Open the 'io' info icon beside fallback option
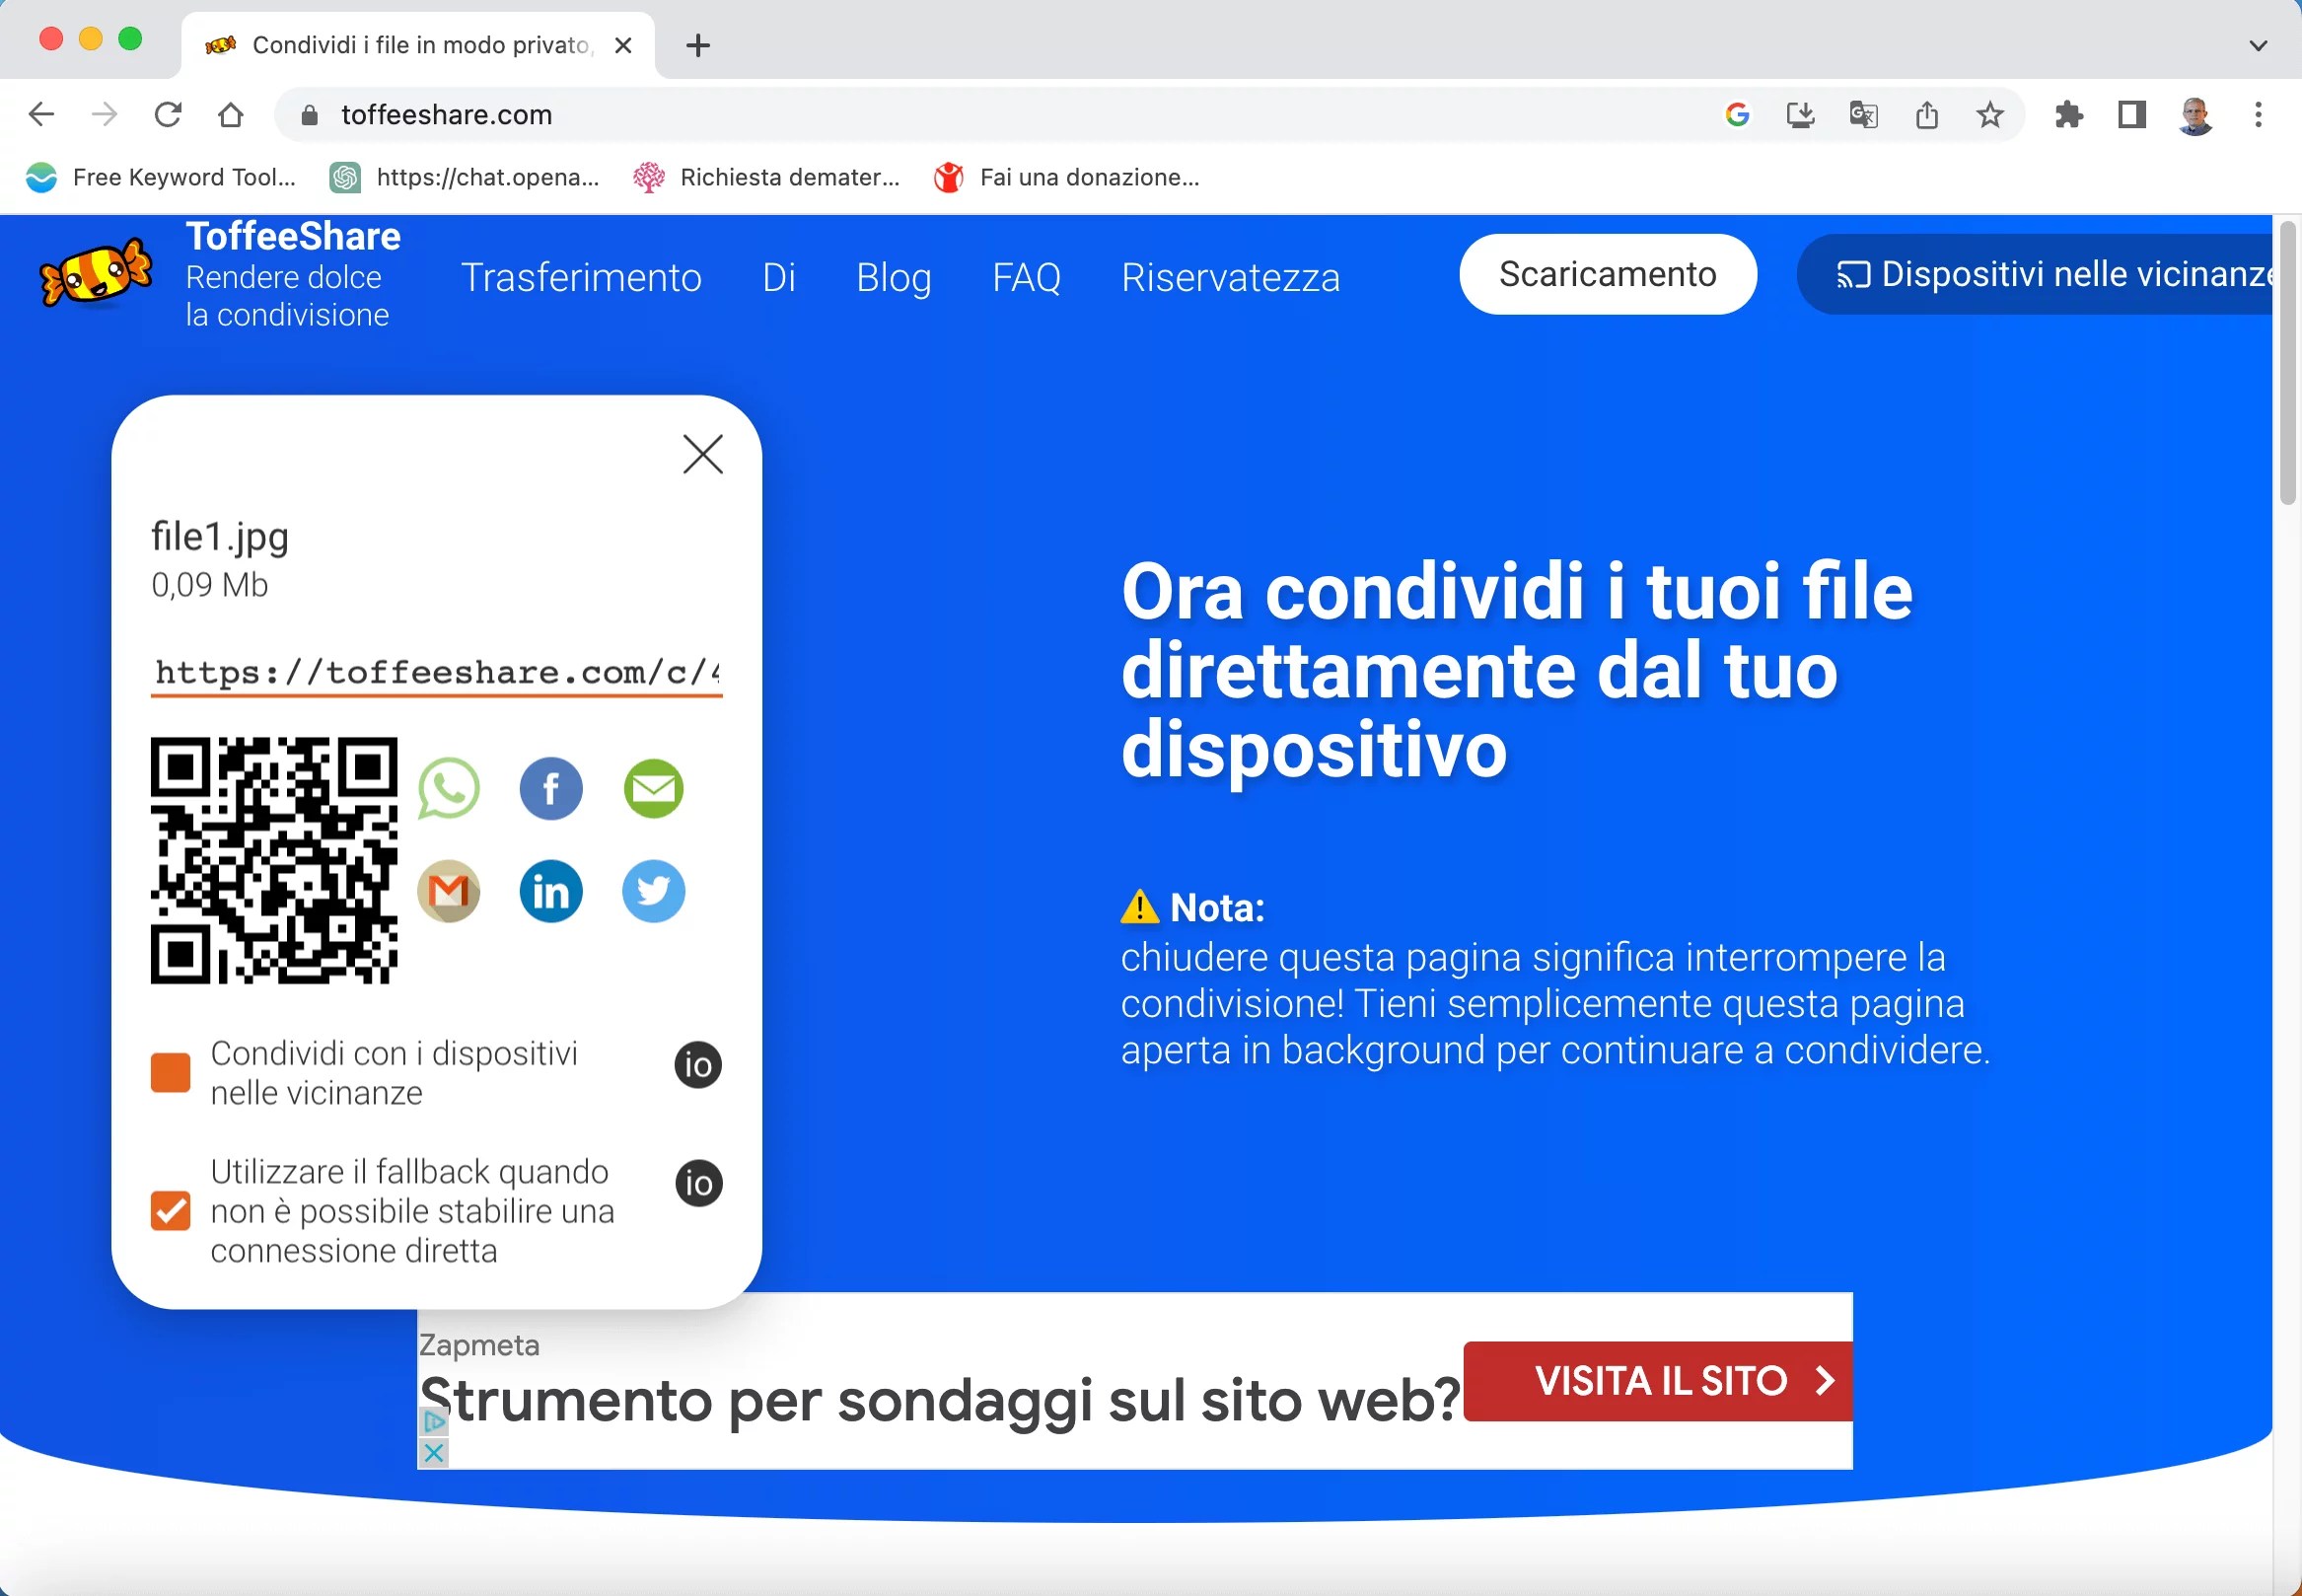The height and width of the screenshot is (1596, 2302). click(697, 1183)
